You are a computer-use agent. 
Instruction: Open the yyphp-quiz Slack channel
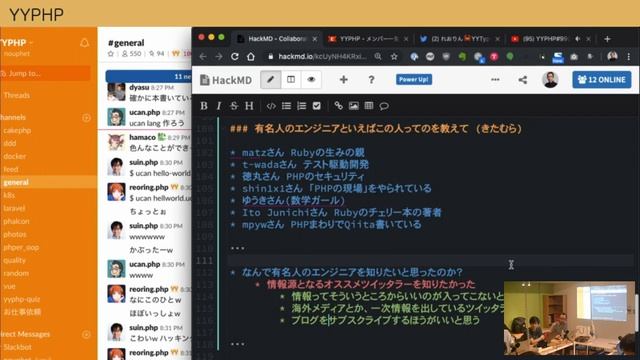pos(22,299)
